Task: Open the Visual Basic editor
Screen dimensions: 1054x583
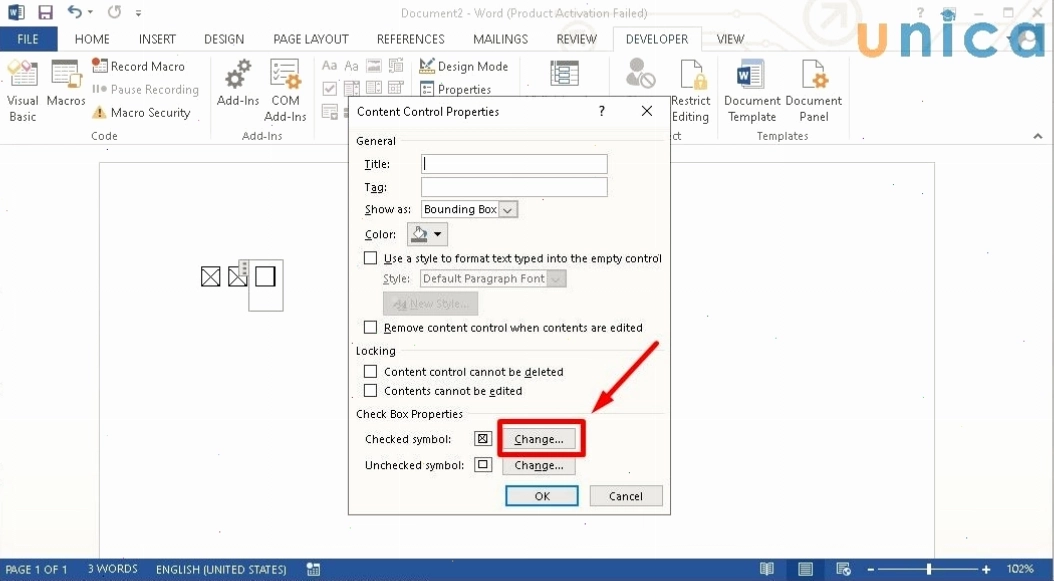Action: [x=22, y=91]
